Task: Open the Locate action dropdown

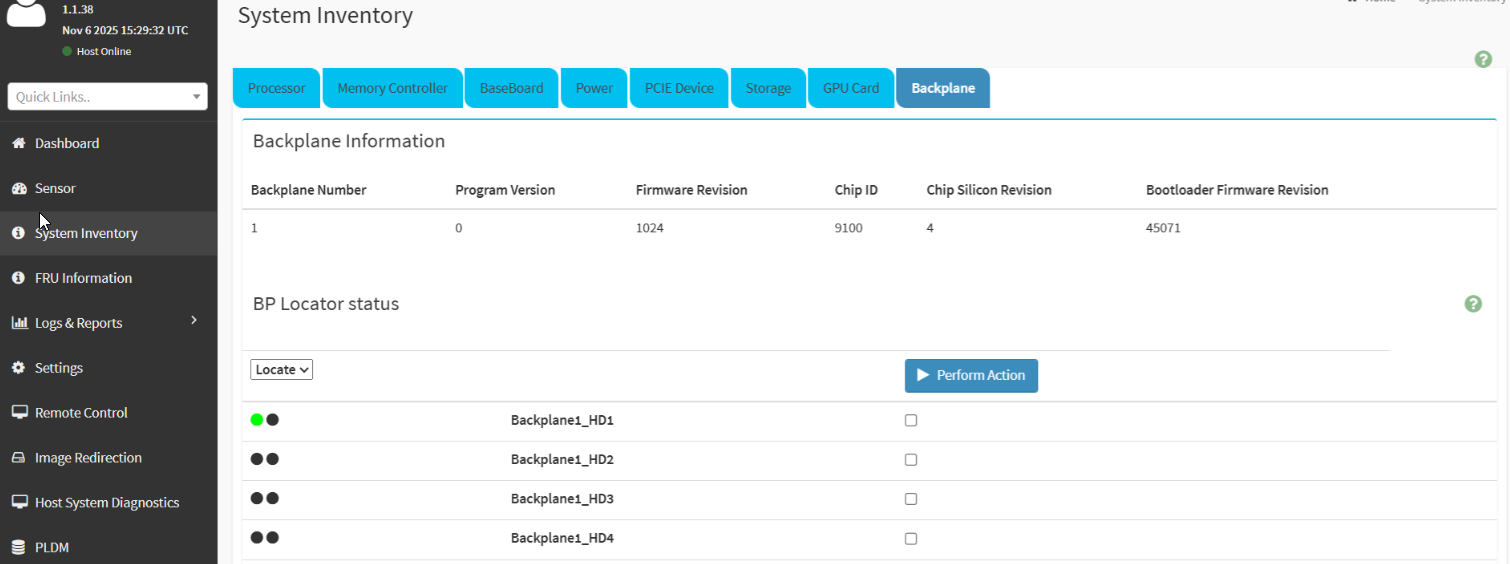Action: (x=282, y=370)
